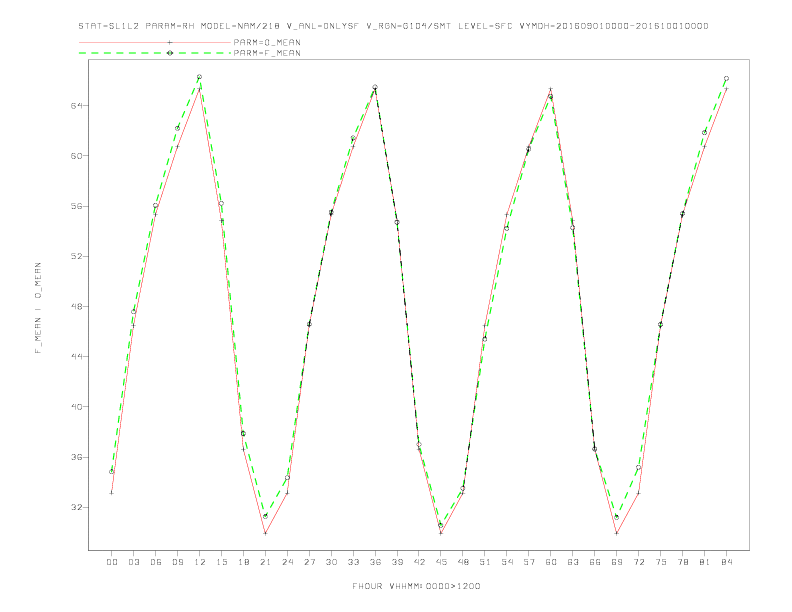The image size is (792, 612).
Task: Click x-axis tick label 24
Action: coord(287,562)
